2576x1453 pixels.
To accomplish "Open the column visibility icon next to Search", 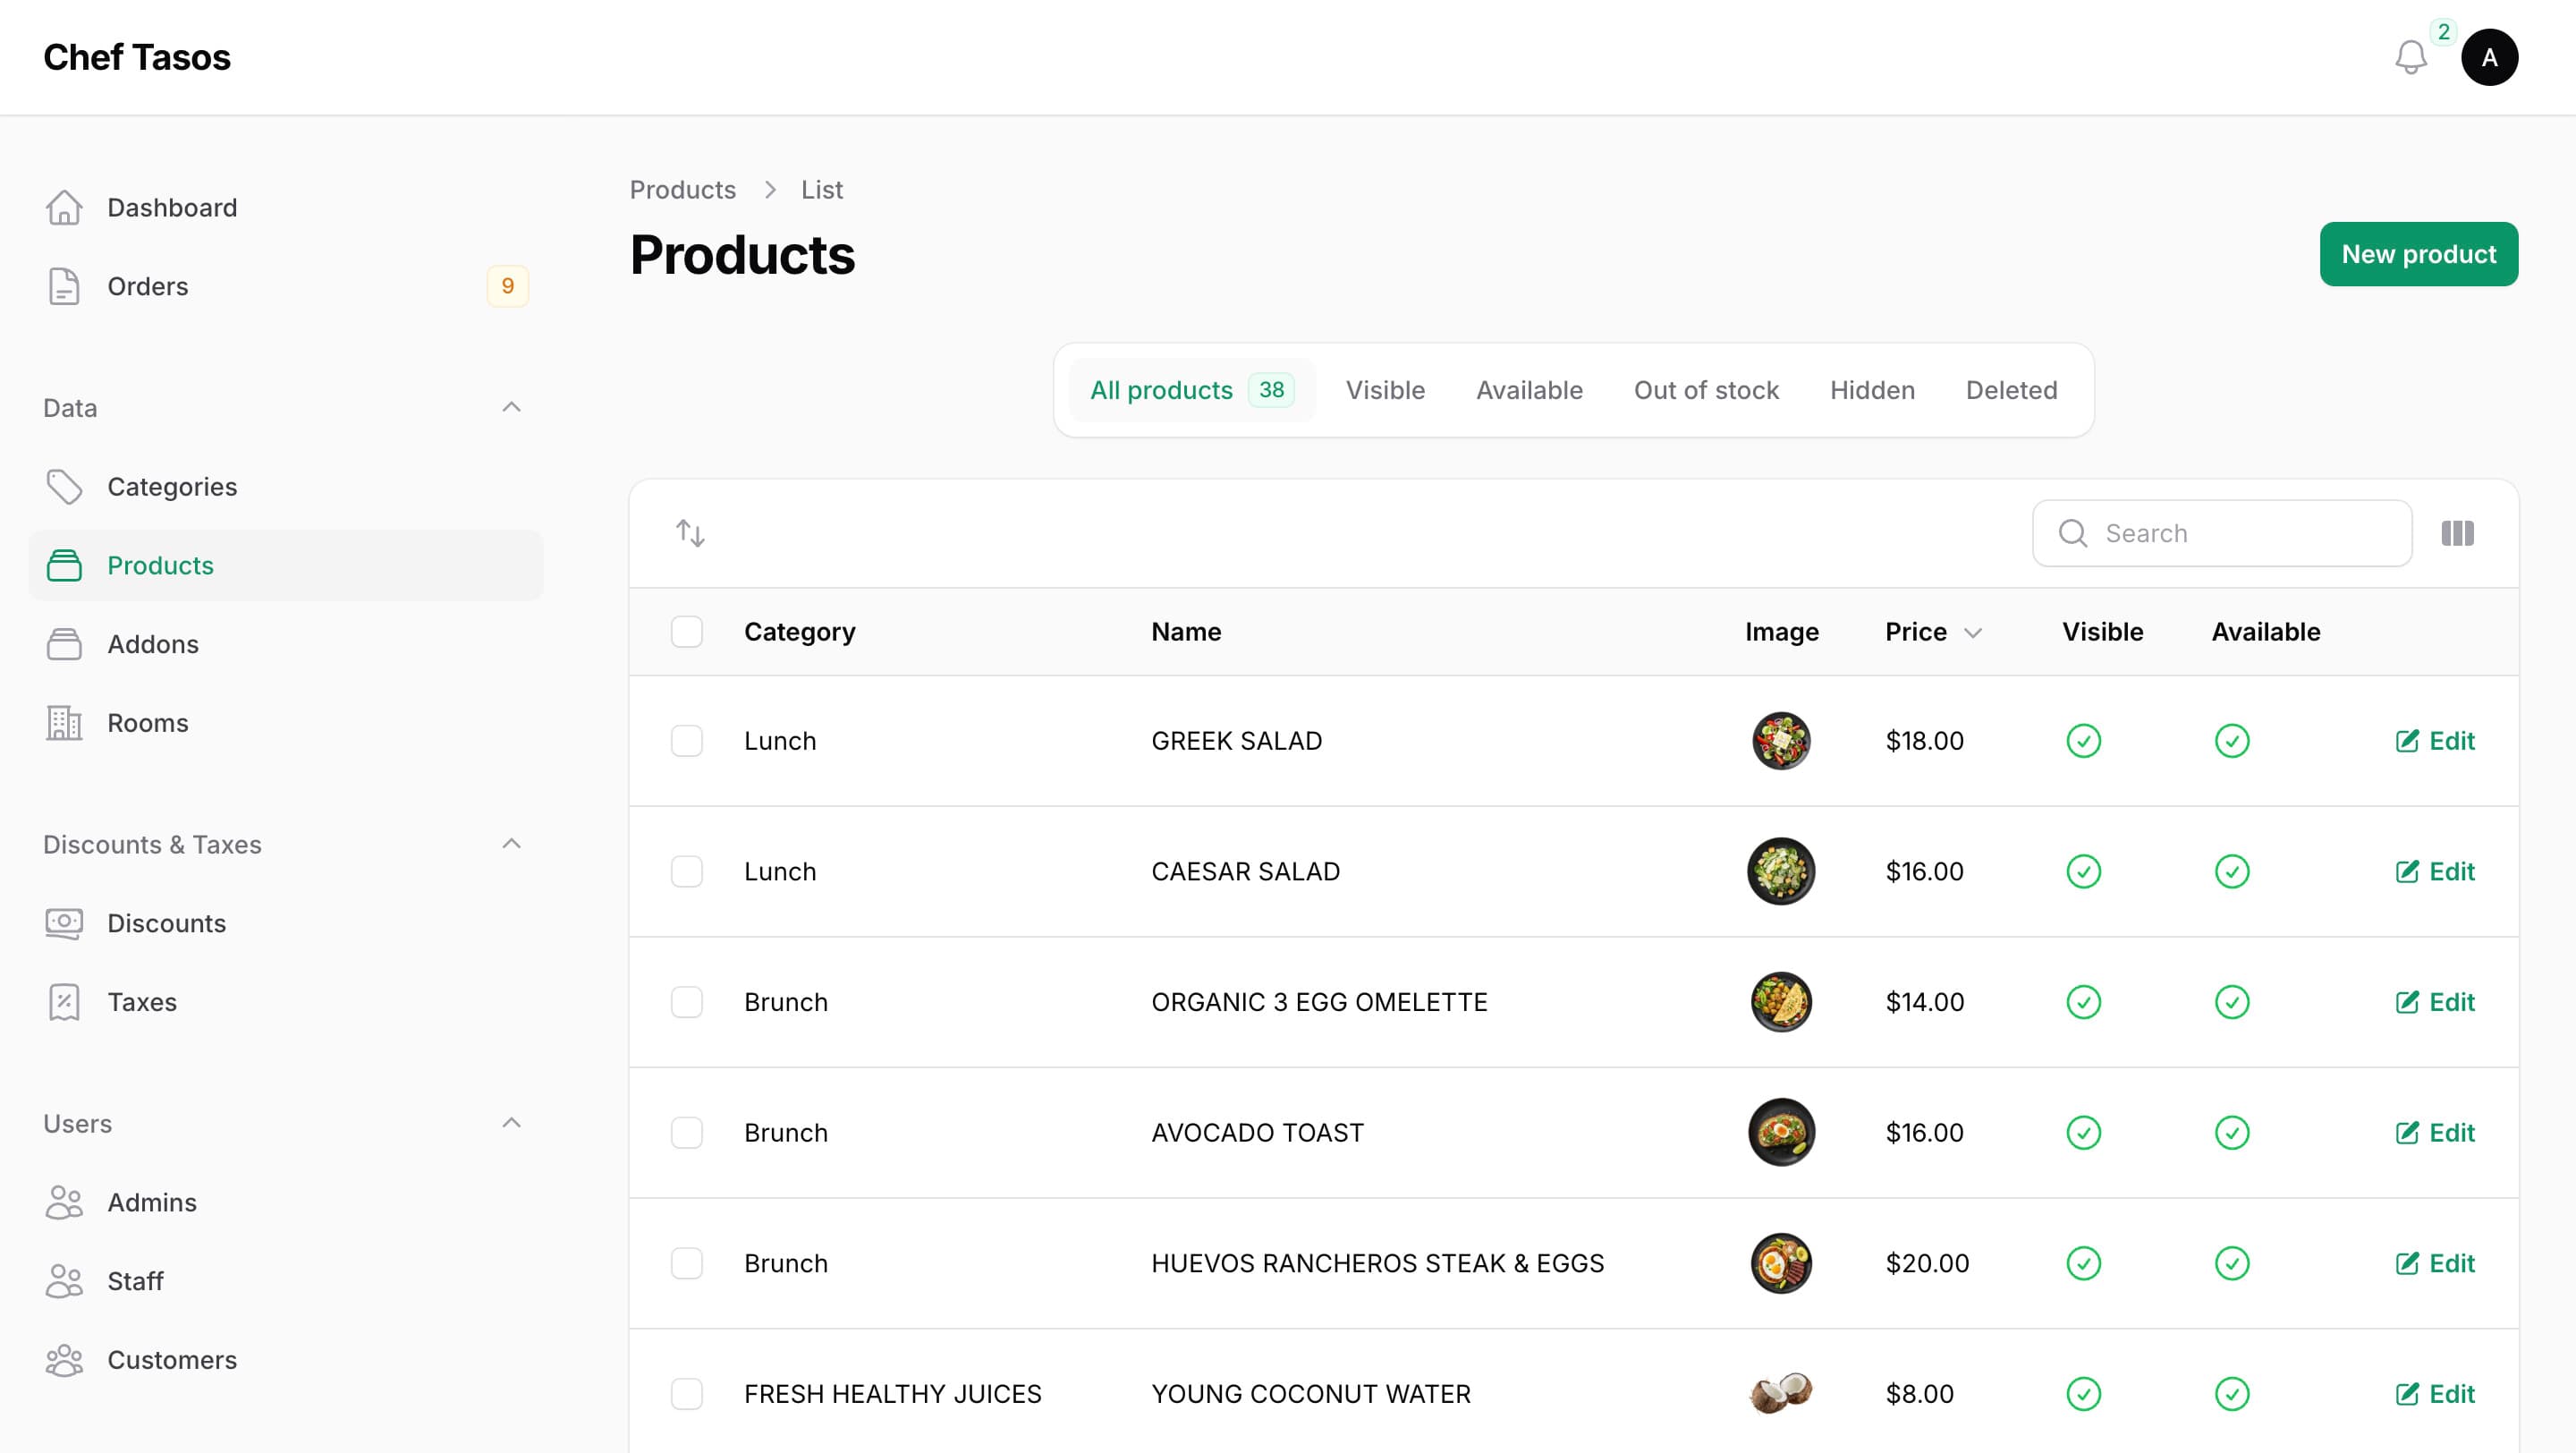I will click(2458, 533).
